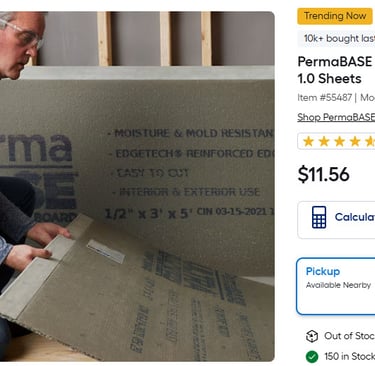Open the main cement board product image
The image size is (375, 366).
(x=137, y=186)
